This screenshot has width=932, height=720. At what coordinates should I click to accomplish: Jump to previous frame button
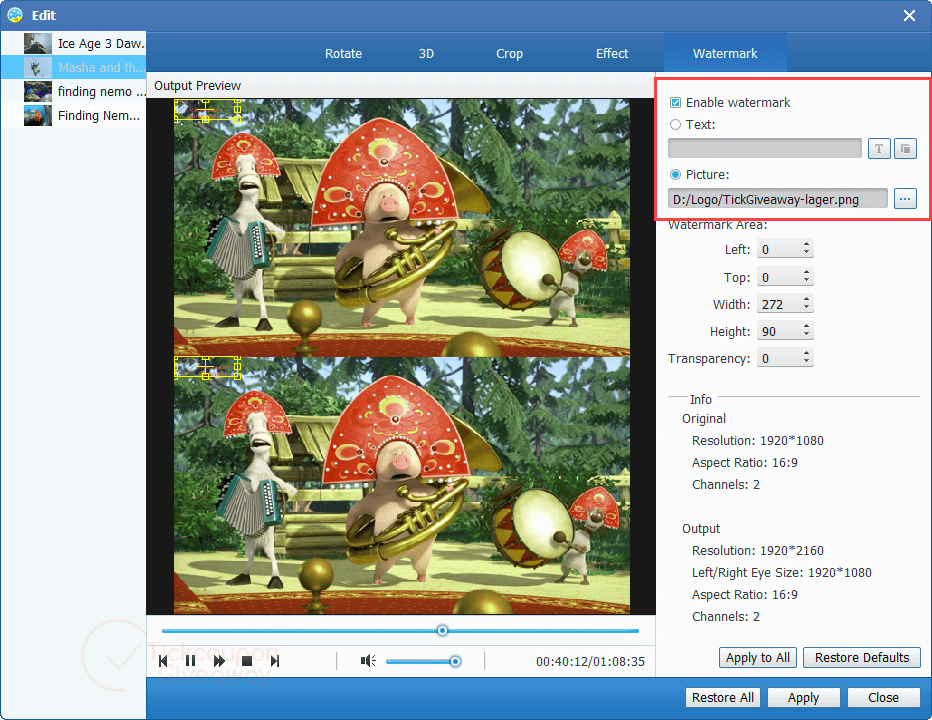pyautogui.click(x=163, y=661)
